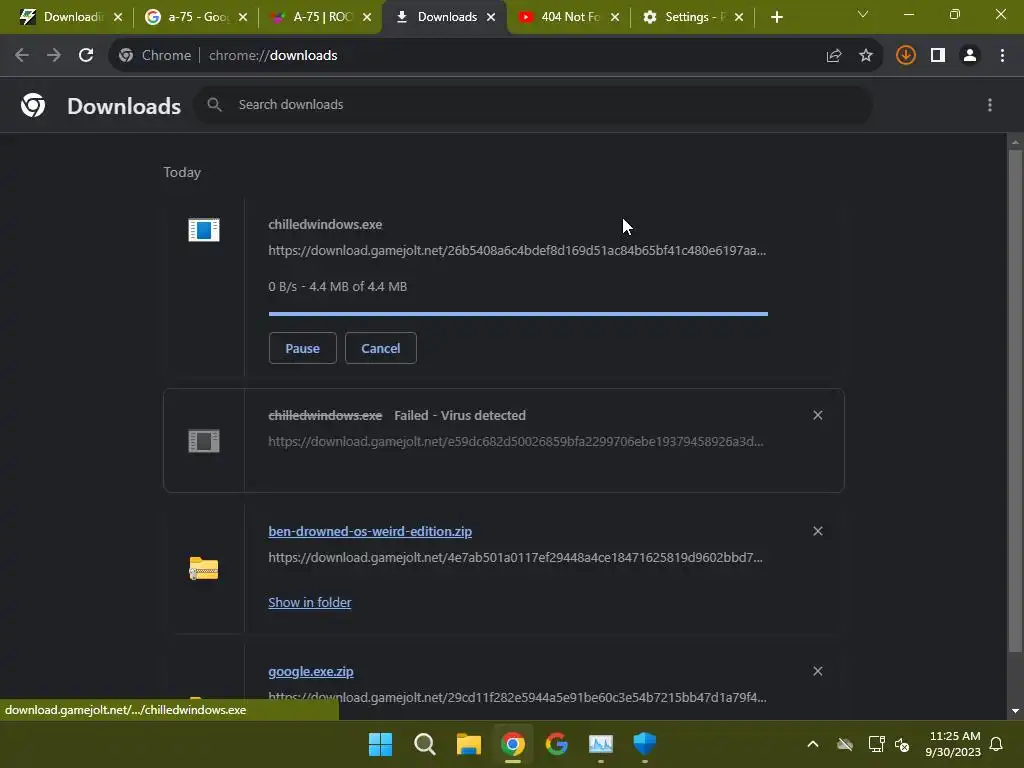Close the A-75 | ROO tab
This screenshot has width=1024, height=768.
pyautogui.click(x=367, y=17)
